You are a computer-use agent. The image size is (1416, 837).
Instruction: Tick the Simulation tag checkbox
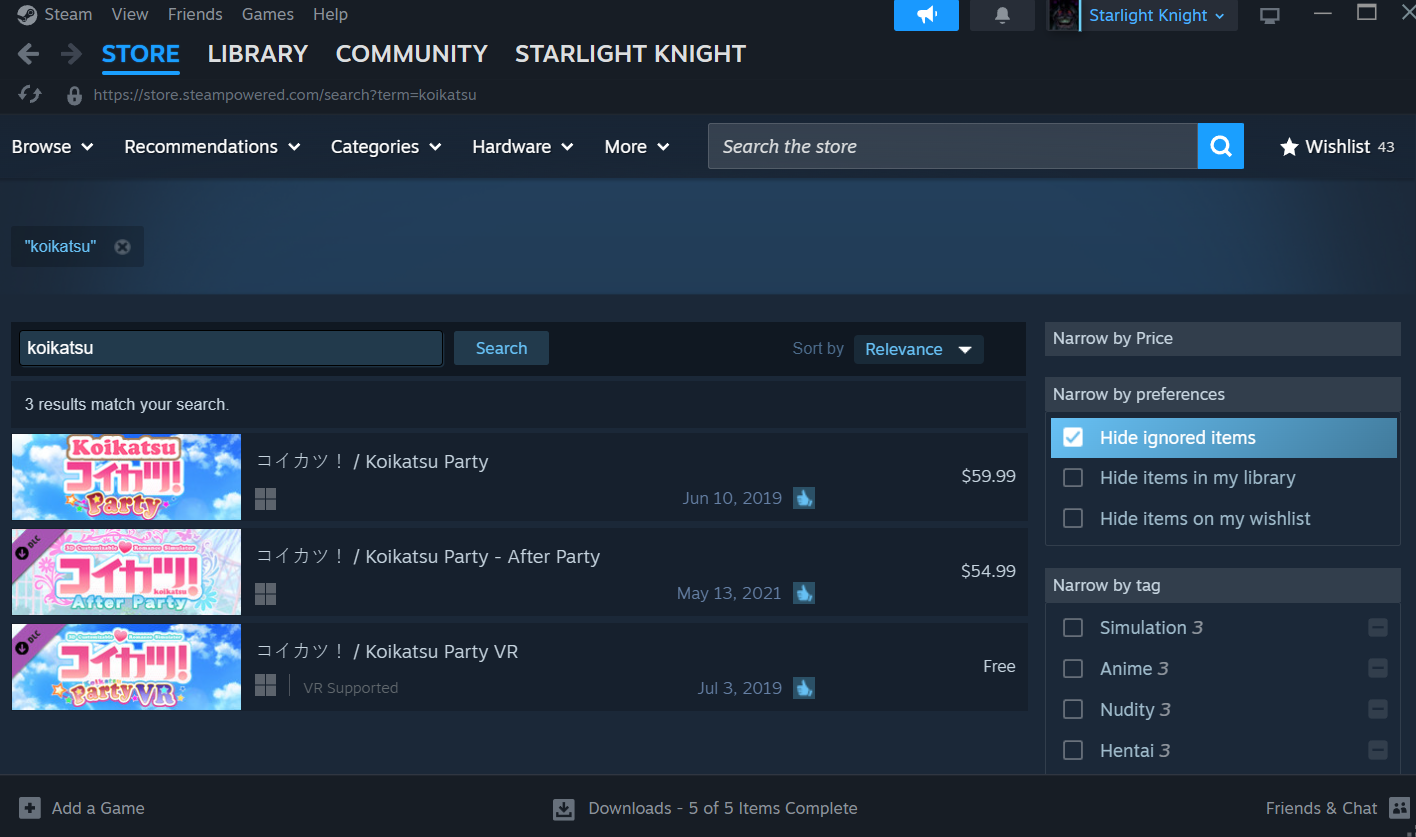[1073, 628]
